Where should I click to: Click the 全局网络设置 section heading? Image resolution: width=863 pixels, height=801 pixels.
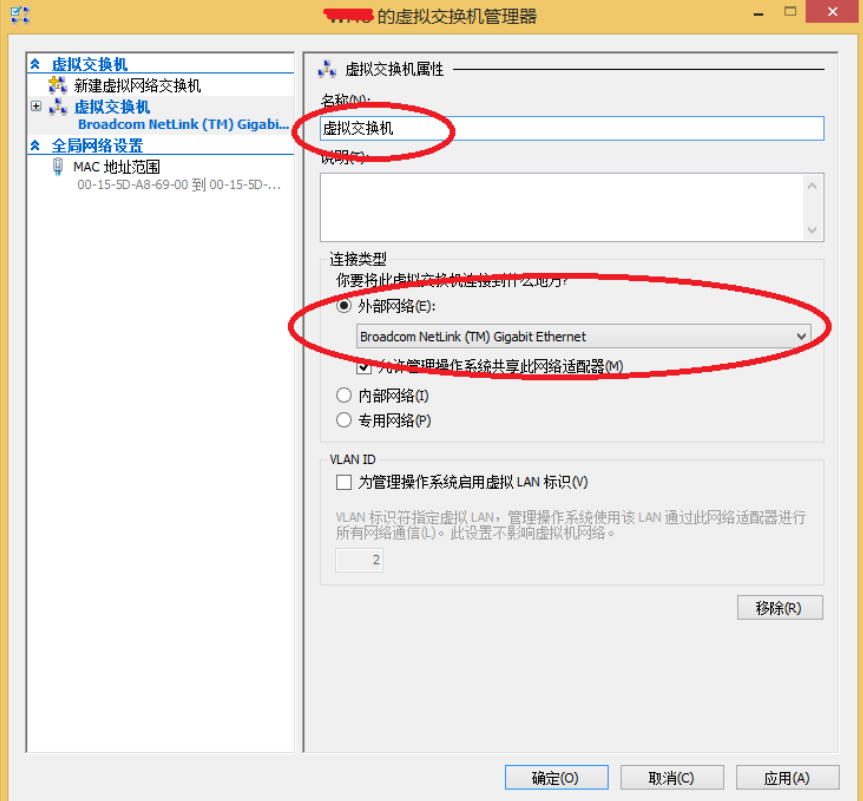pyautogui.click(x=97, y=146)
